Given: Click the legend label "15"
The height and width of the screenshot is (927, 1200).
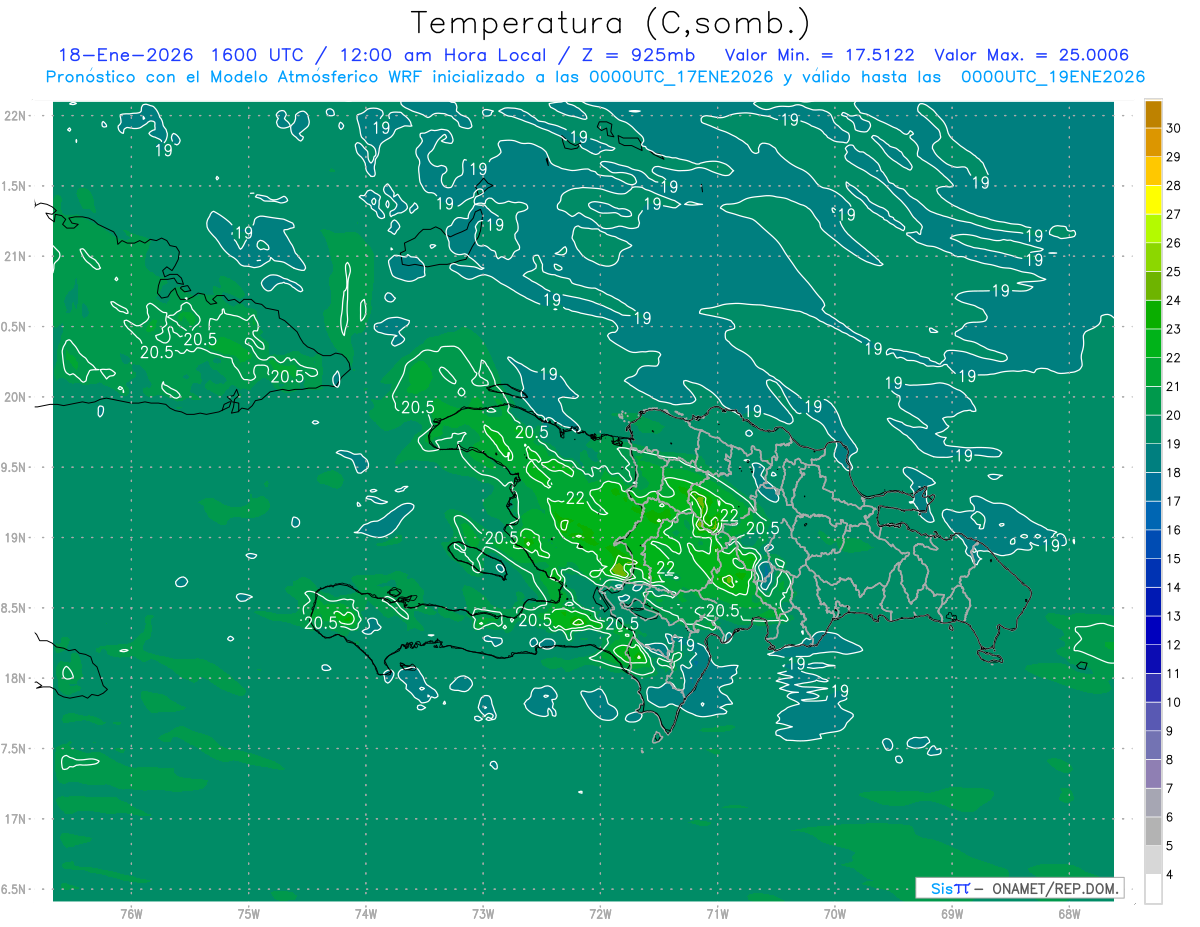Looking at the screenshot, I should point(1174,559).
